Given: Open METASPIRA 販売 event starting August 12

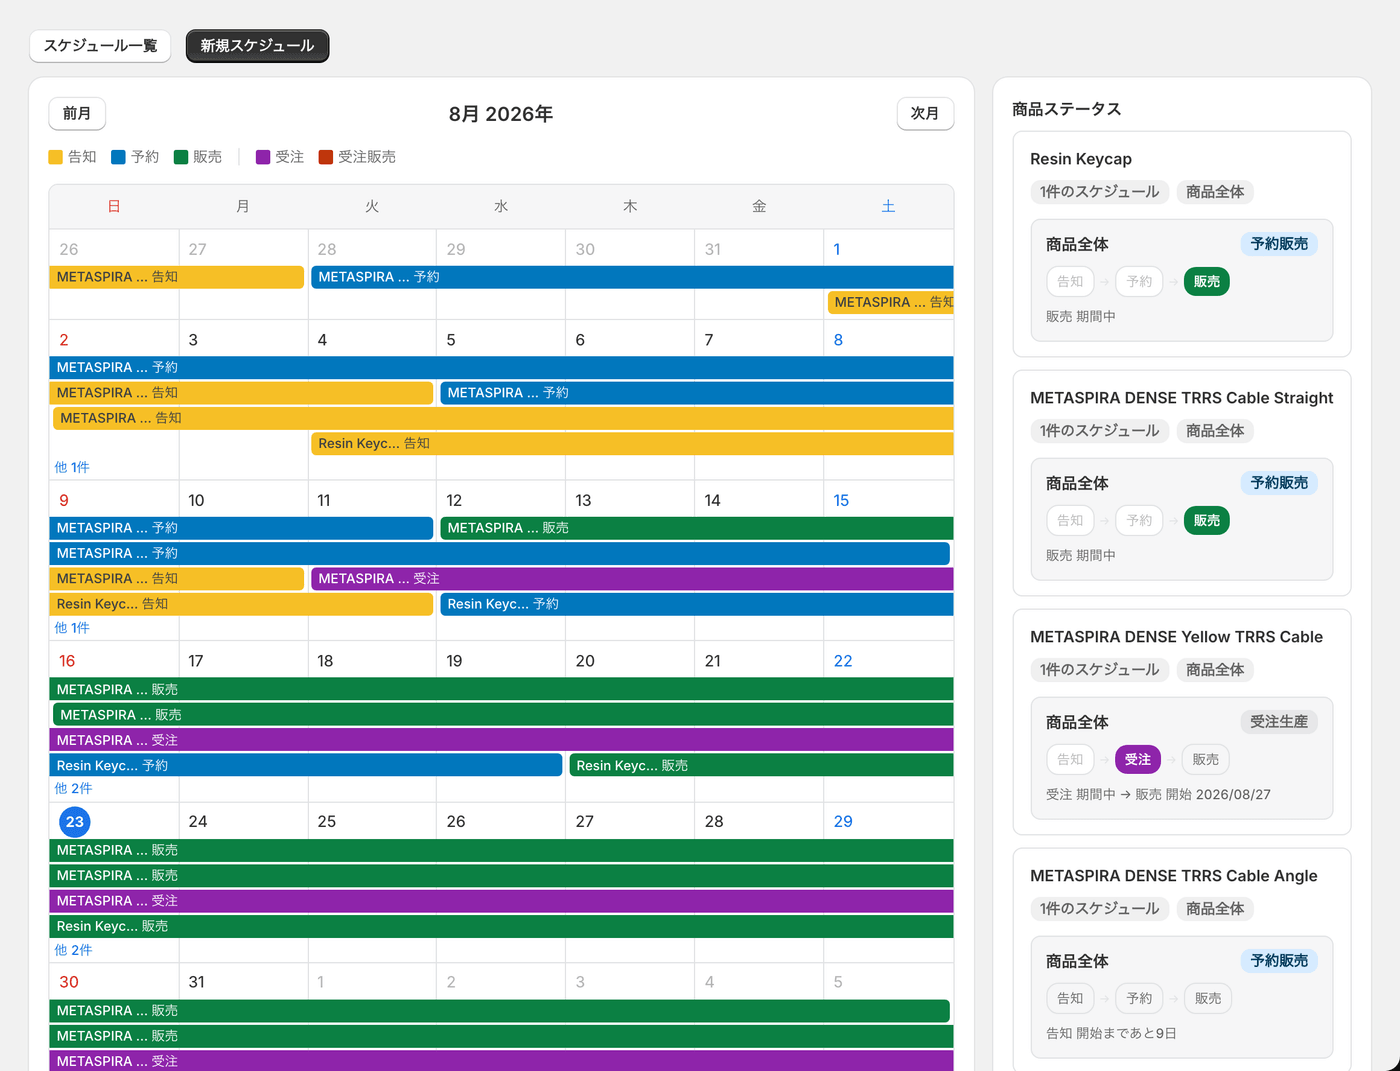Looking at the screenshot, I should point(697,528).
